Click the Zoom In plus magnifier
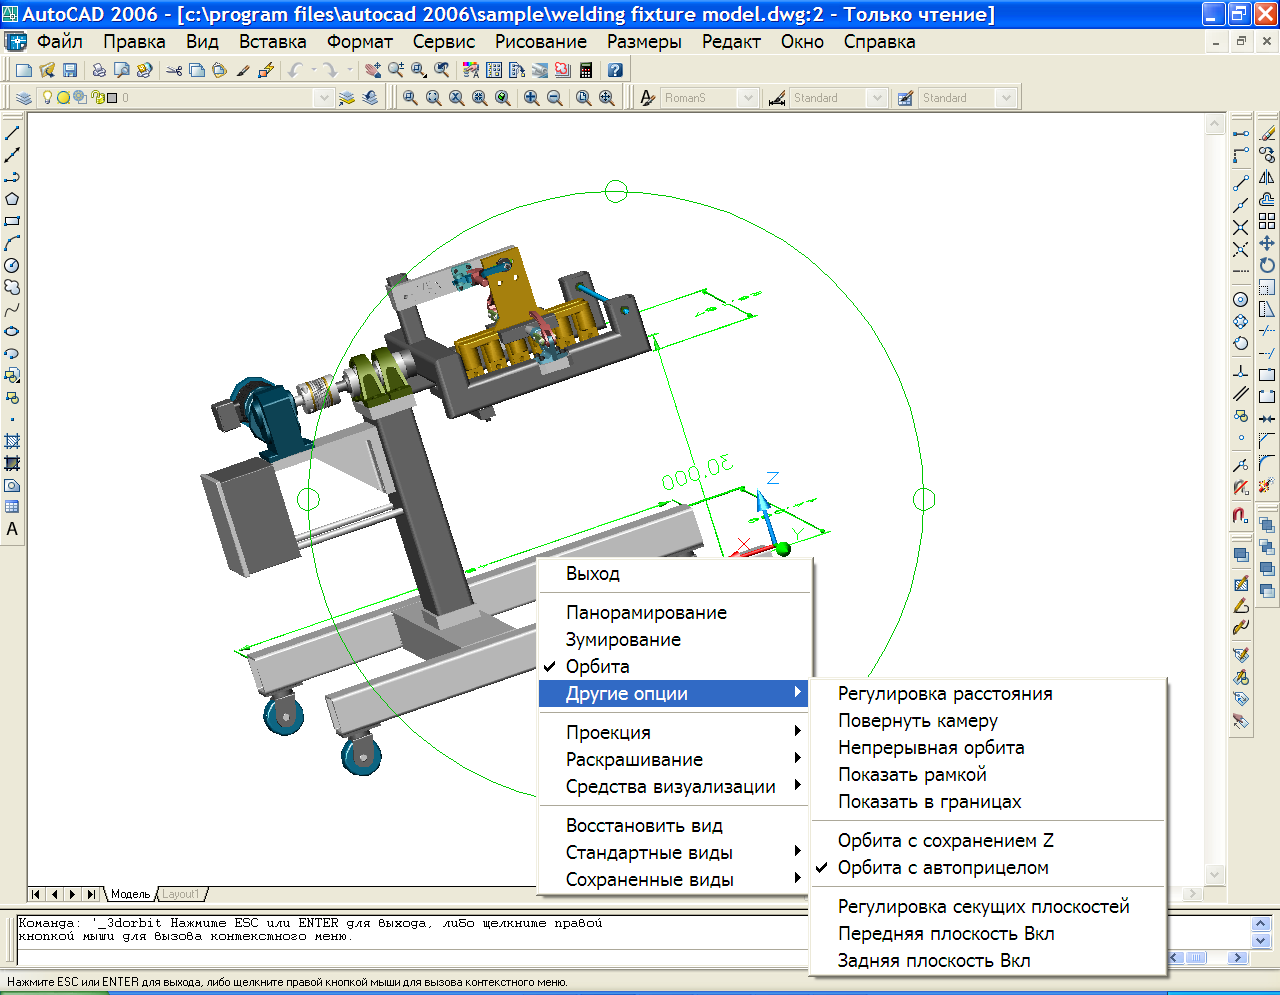1280x995 pixels. tap(531, 98)
